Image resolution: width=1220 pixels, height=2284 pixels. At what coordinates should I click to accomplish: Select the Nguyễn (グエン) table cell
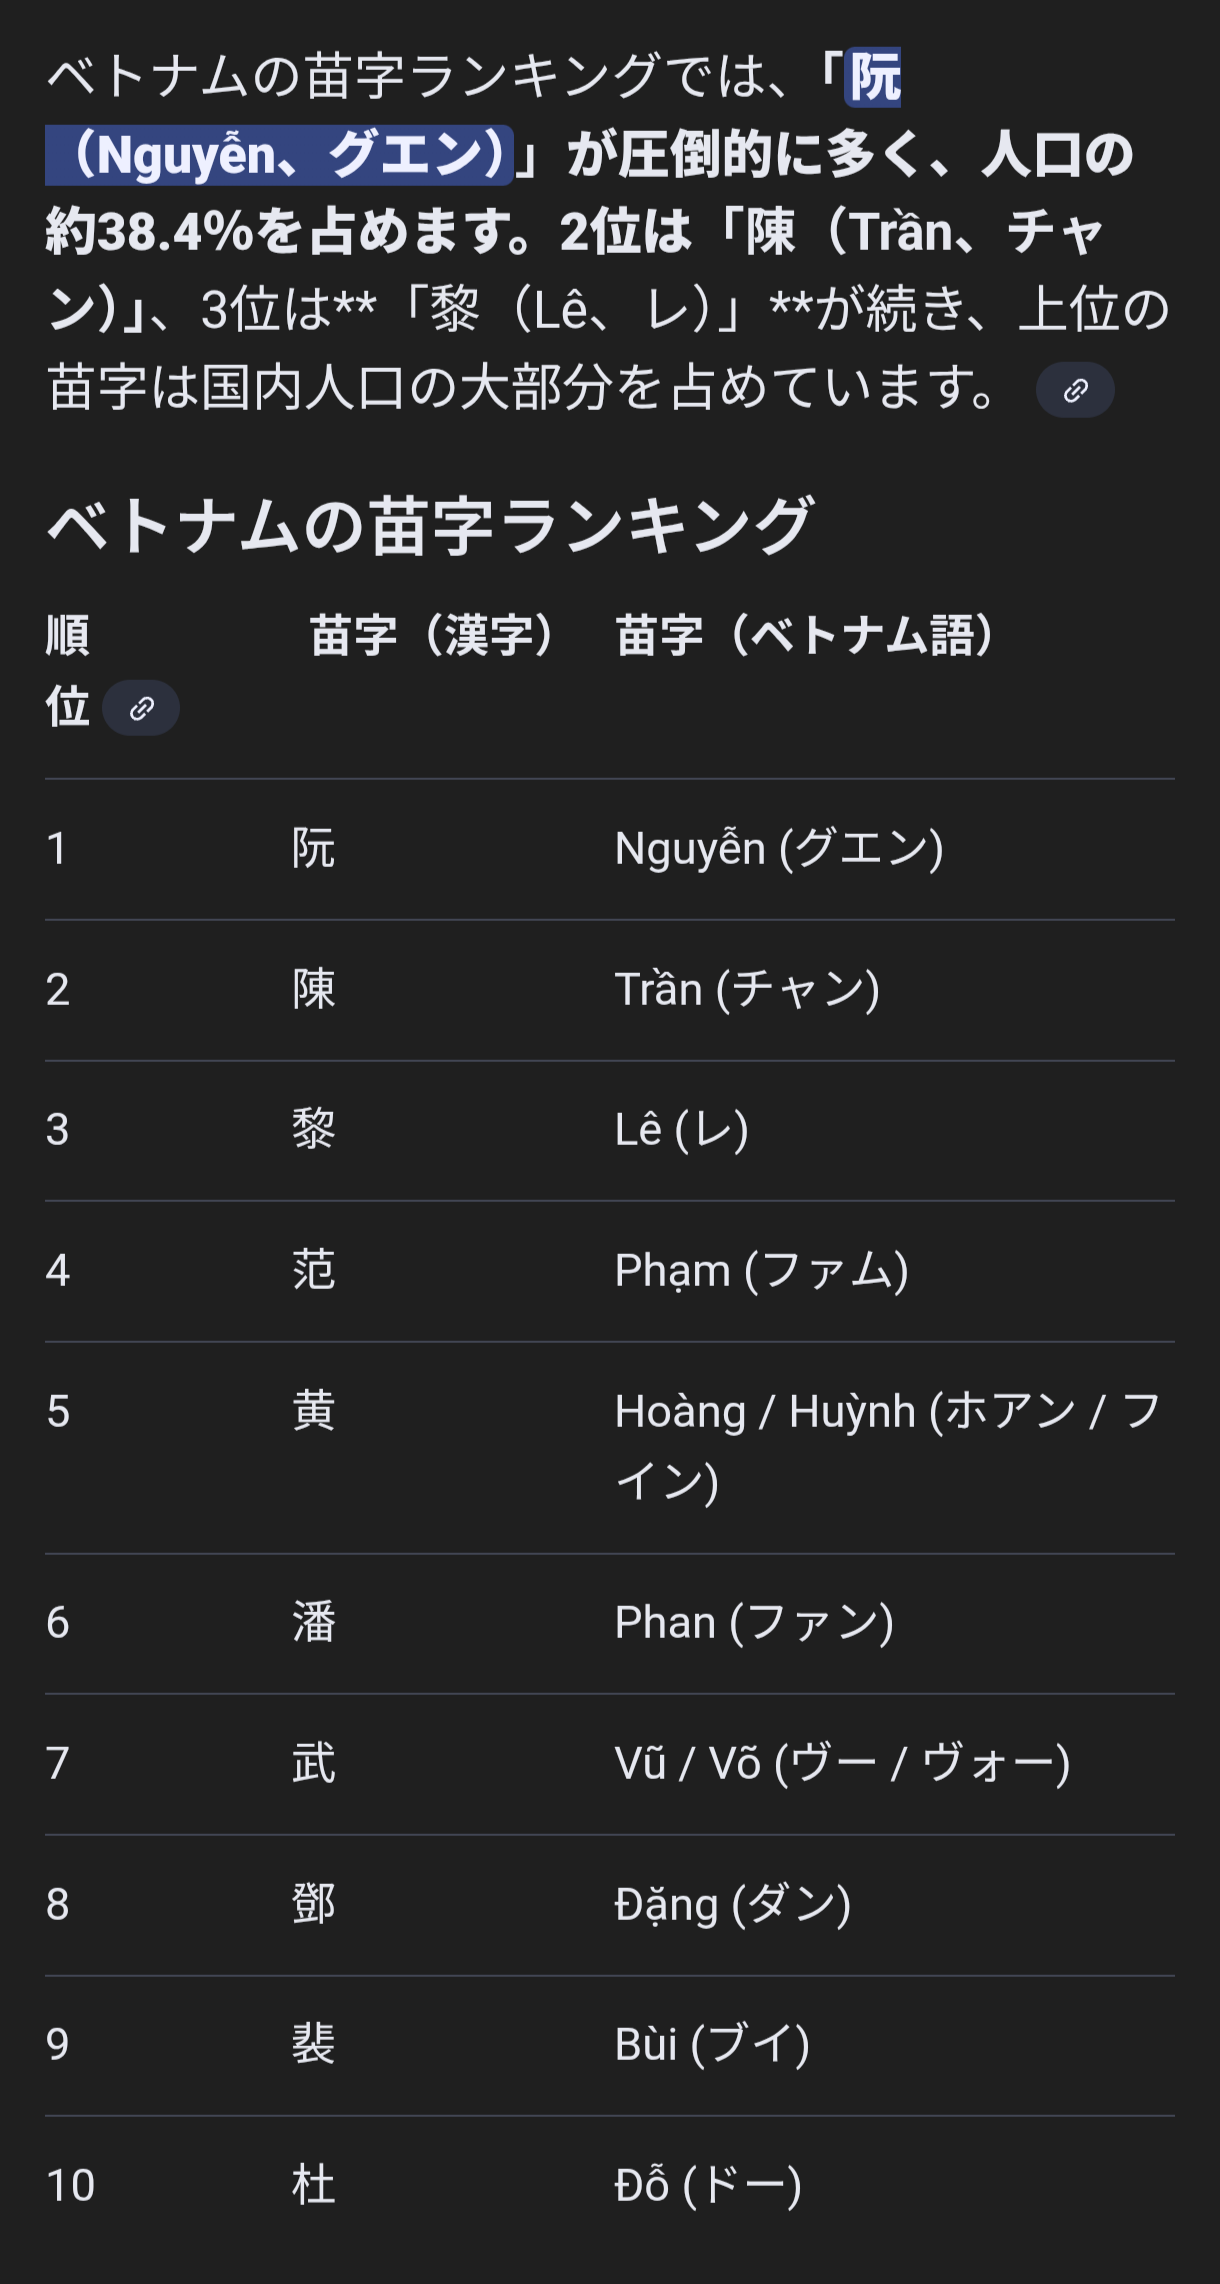point(779,849)
